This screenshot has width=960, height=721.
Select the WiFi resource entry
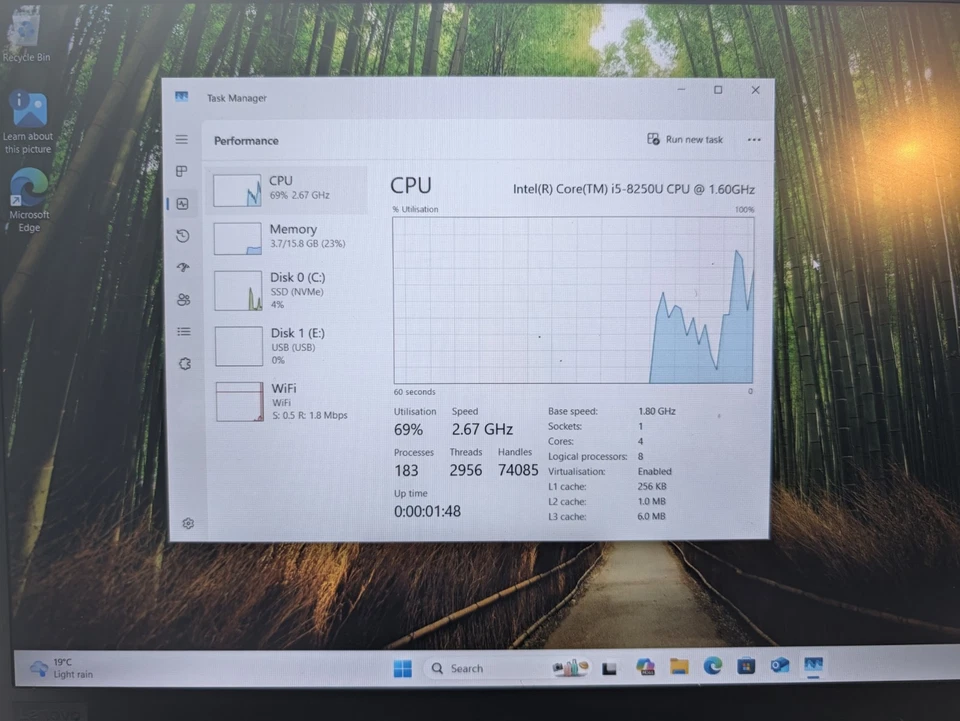287,402
